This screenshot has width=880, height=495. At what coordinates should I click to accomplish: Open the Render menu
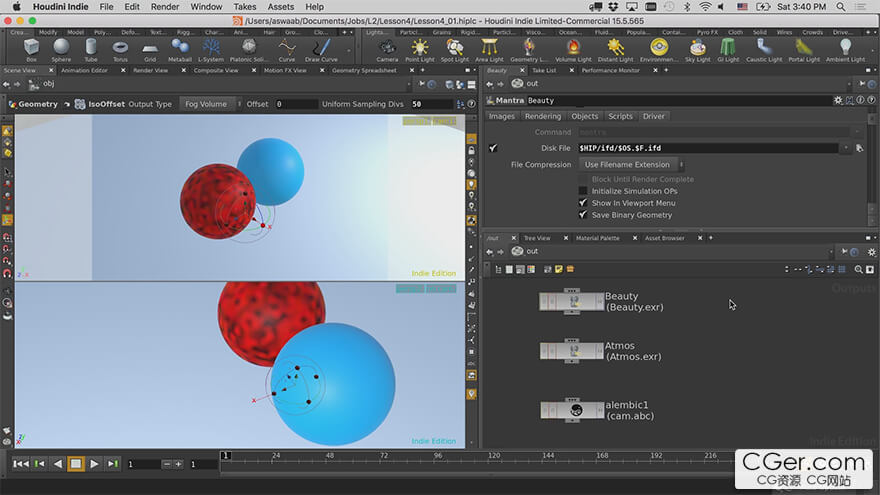[x=165, y=7]
